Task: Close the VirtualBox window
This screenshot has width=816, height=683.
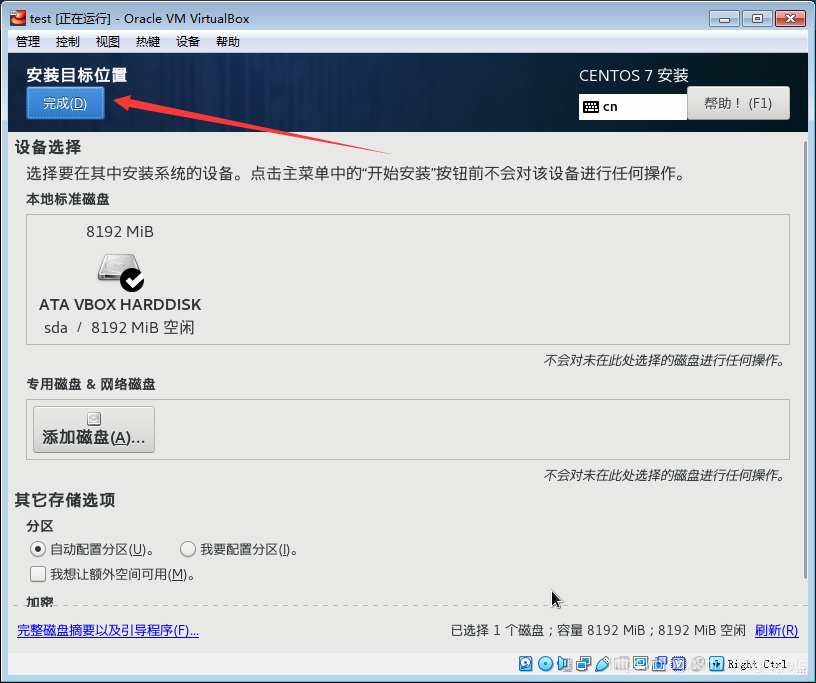Action: (790, 19)
